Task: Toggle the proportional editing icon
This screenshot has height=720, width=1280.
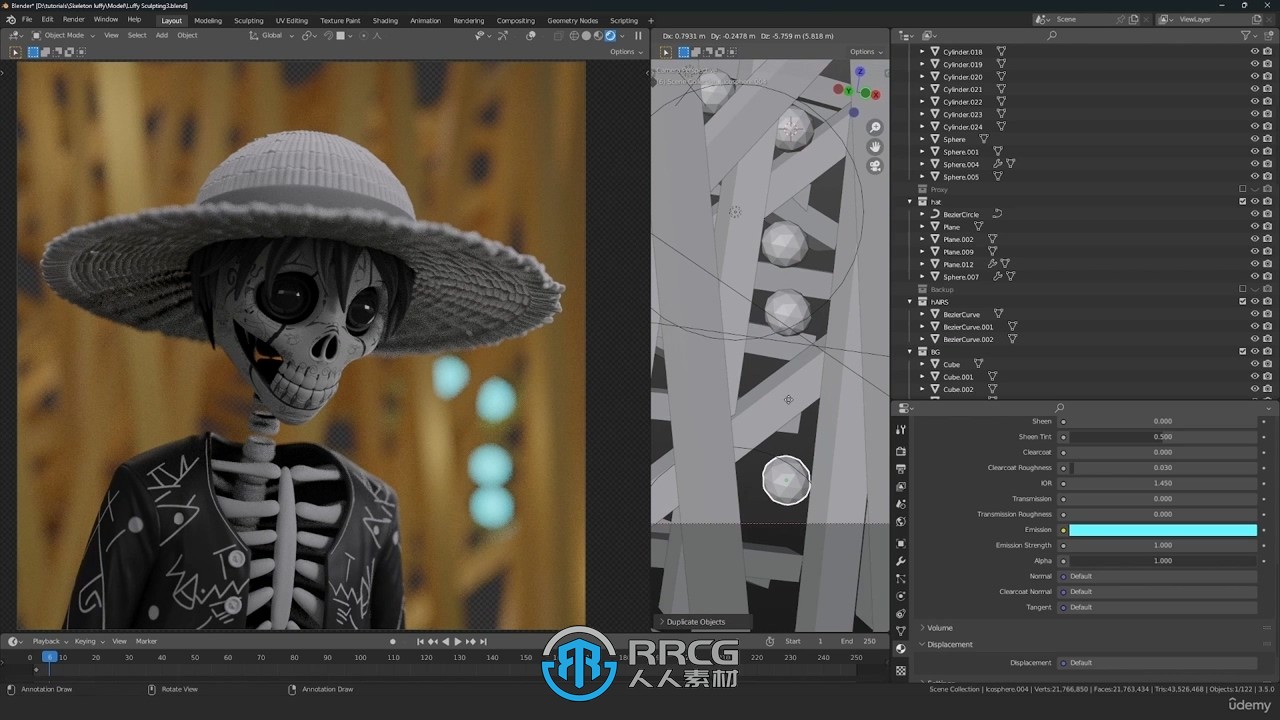Action: (x=364, y=36)
